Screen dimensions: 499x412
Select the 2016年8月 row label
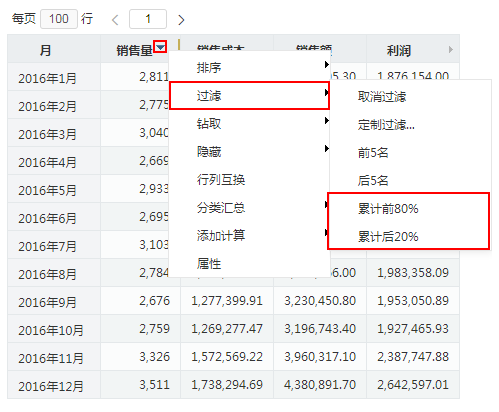[47, 274]
